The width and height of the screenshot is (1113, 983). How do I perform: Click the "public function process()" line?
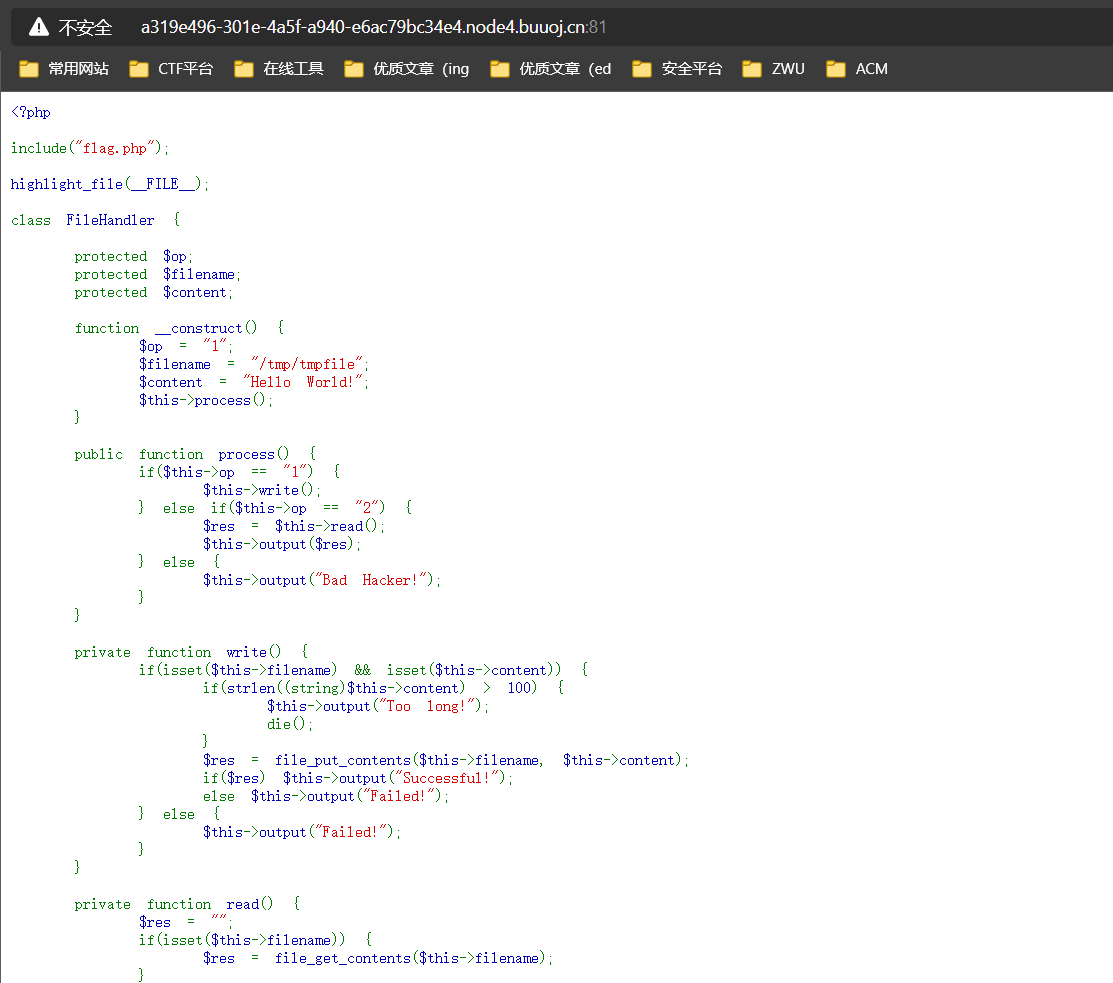[x=196, y=454]
